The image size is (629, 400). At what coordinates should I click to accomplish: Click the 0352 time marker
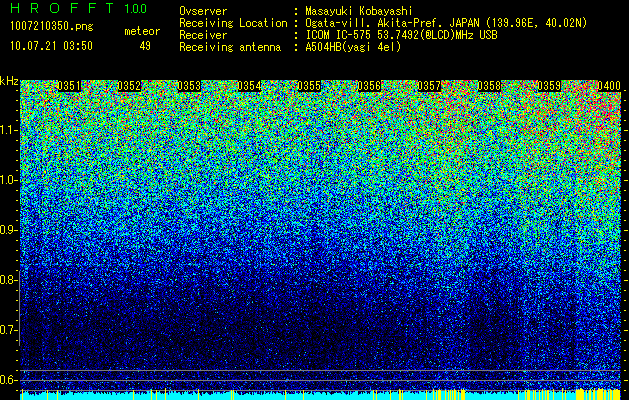pos(129,86)
